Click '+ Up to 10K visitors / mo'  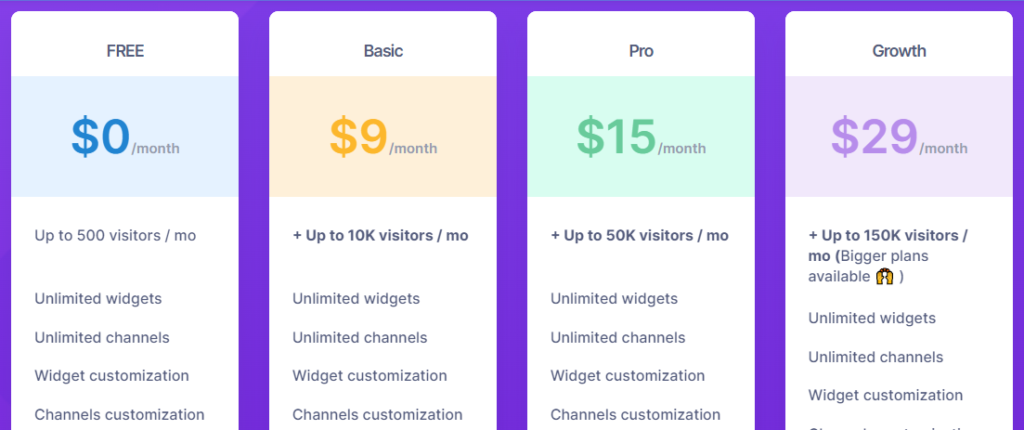380,235
